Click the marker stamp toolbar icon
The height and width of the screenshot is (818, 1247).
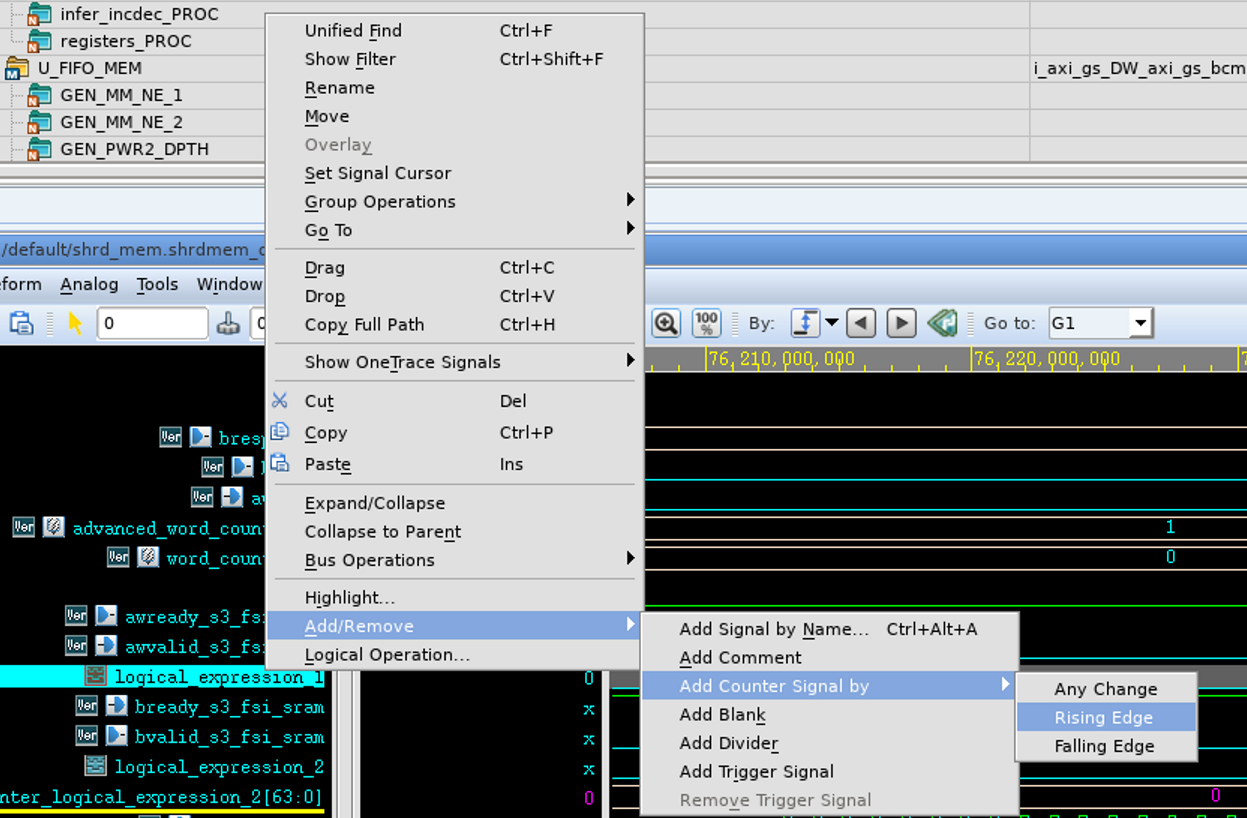pos(228,323)
